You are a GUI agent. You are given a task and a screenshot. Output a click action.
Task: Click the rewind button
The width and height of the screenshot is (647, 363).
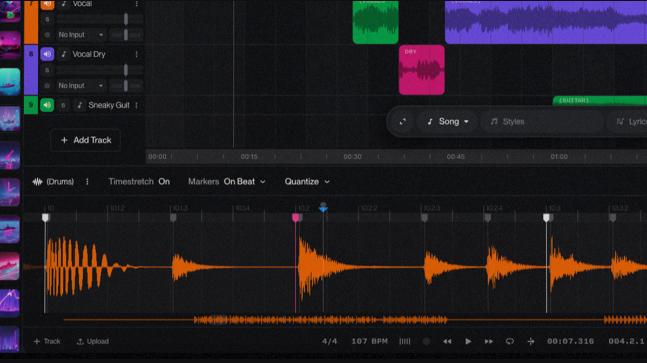447,342
